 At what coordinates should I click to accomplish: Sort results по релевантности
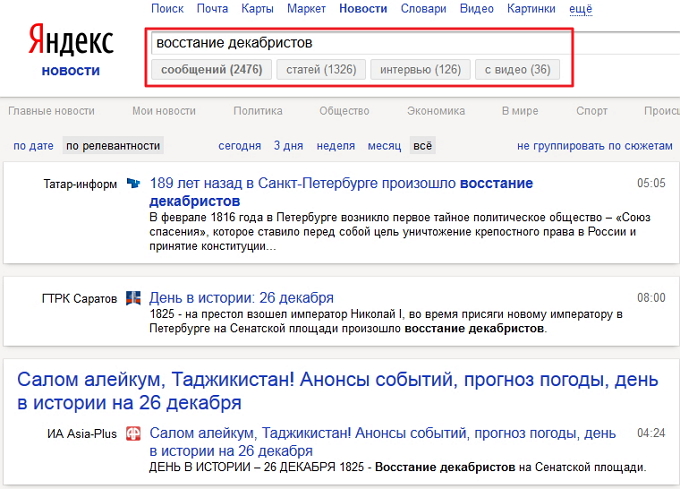click(113, 146)
